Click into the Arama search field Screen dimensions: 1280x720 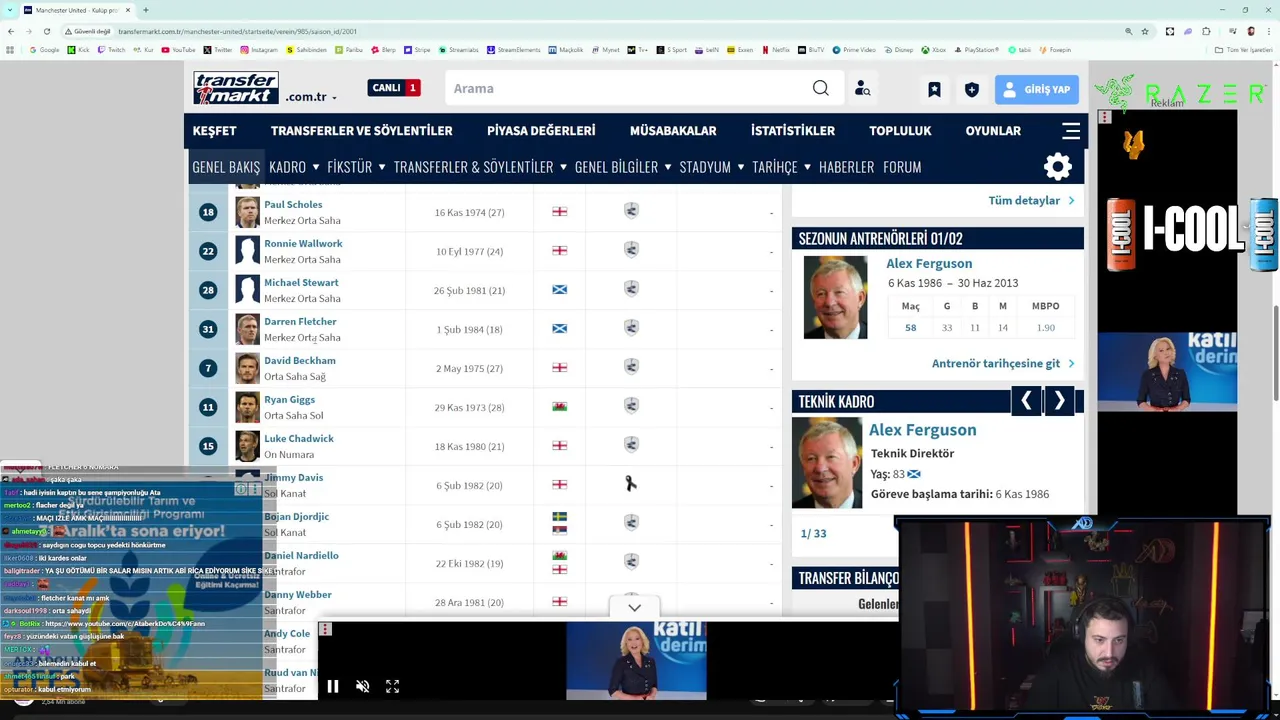tap(625, 88)
